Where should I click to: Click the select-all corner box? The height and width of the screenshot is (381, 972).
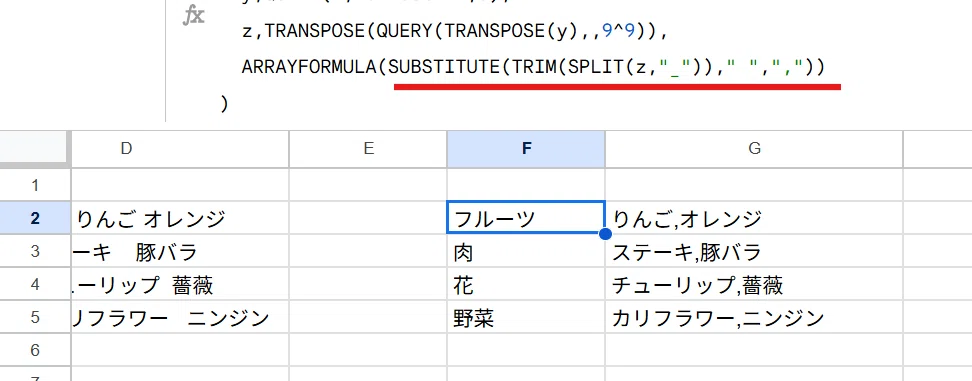(33, 149)
